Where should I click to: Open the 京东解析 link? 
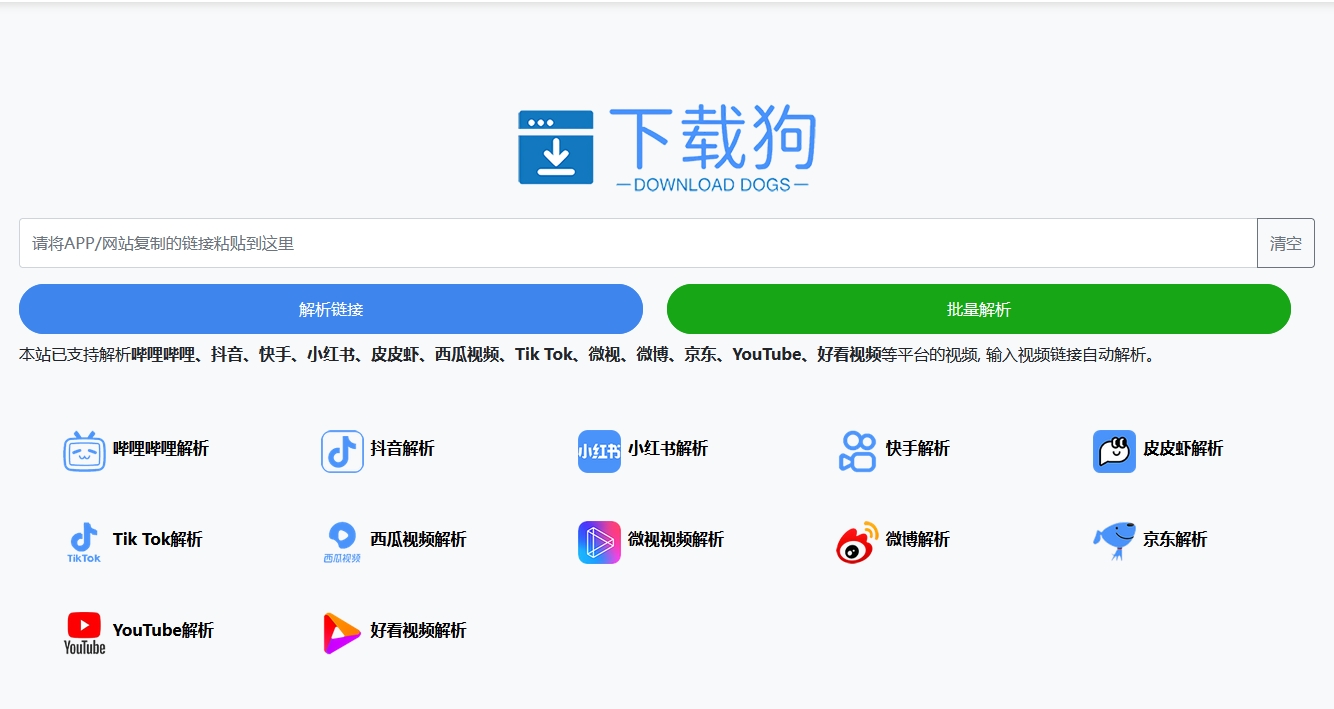1175,540
